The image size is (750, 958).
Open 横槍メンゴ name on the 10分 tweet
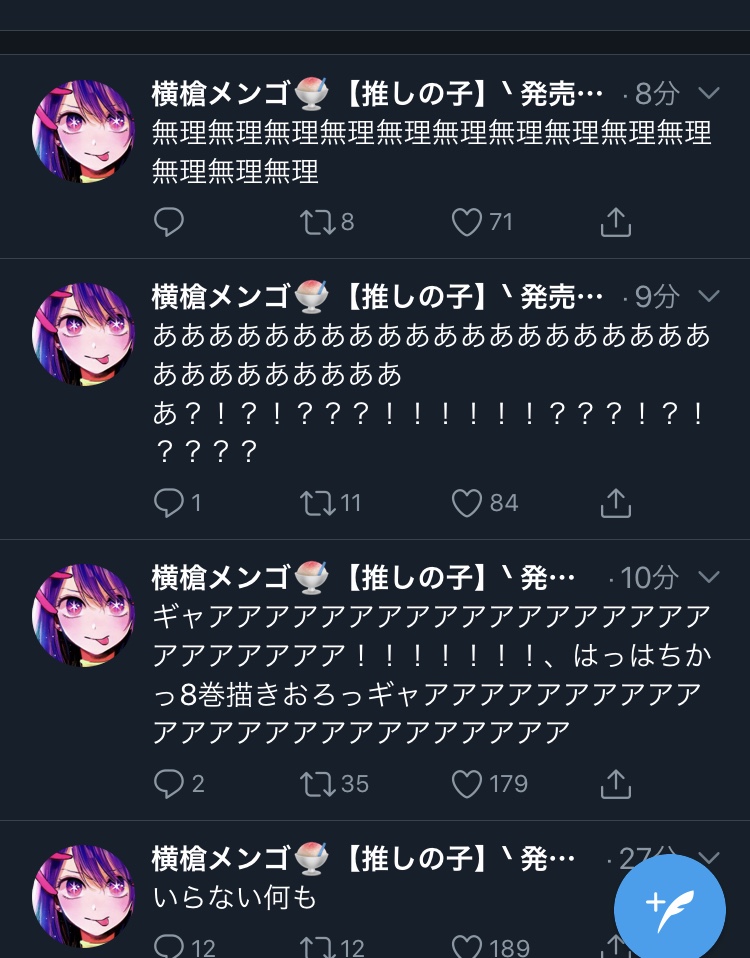(x=220, y=577)
